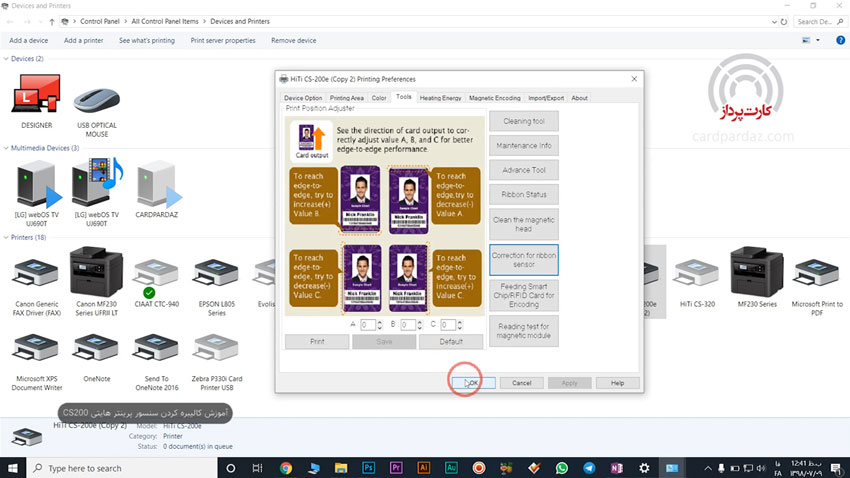Image resolution: width=850 pixels, height=478 pixels.
Task: Open Photoshop from the taskbar
Action: click(369, 468)
